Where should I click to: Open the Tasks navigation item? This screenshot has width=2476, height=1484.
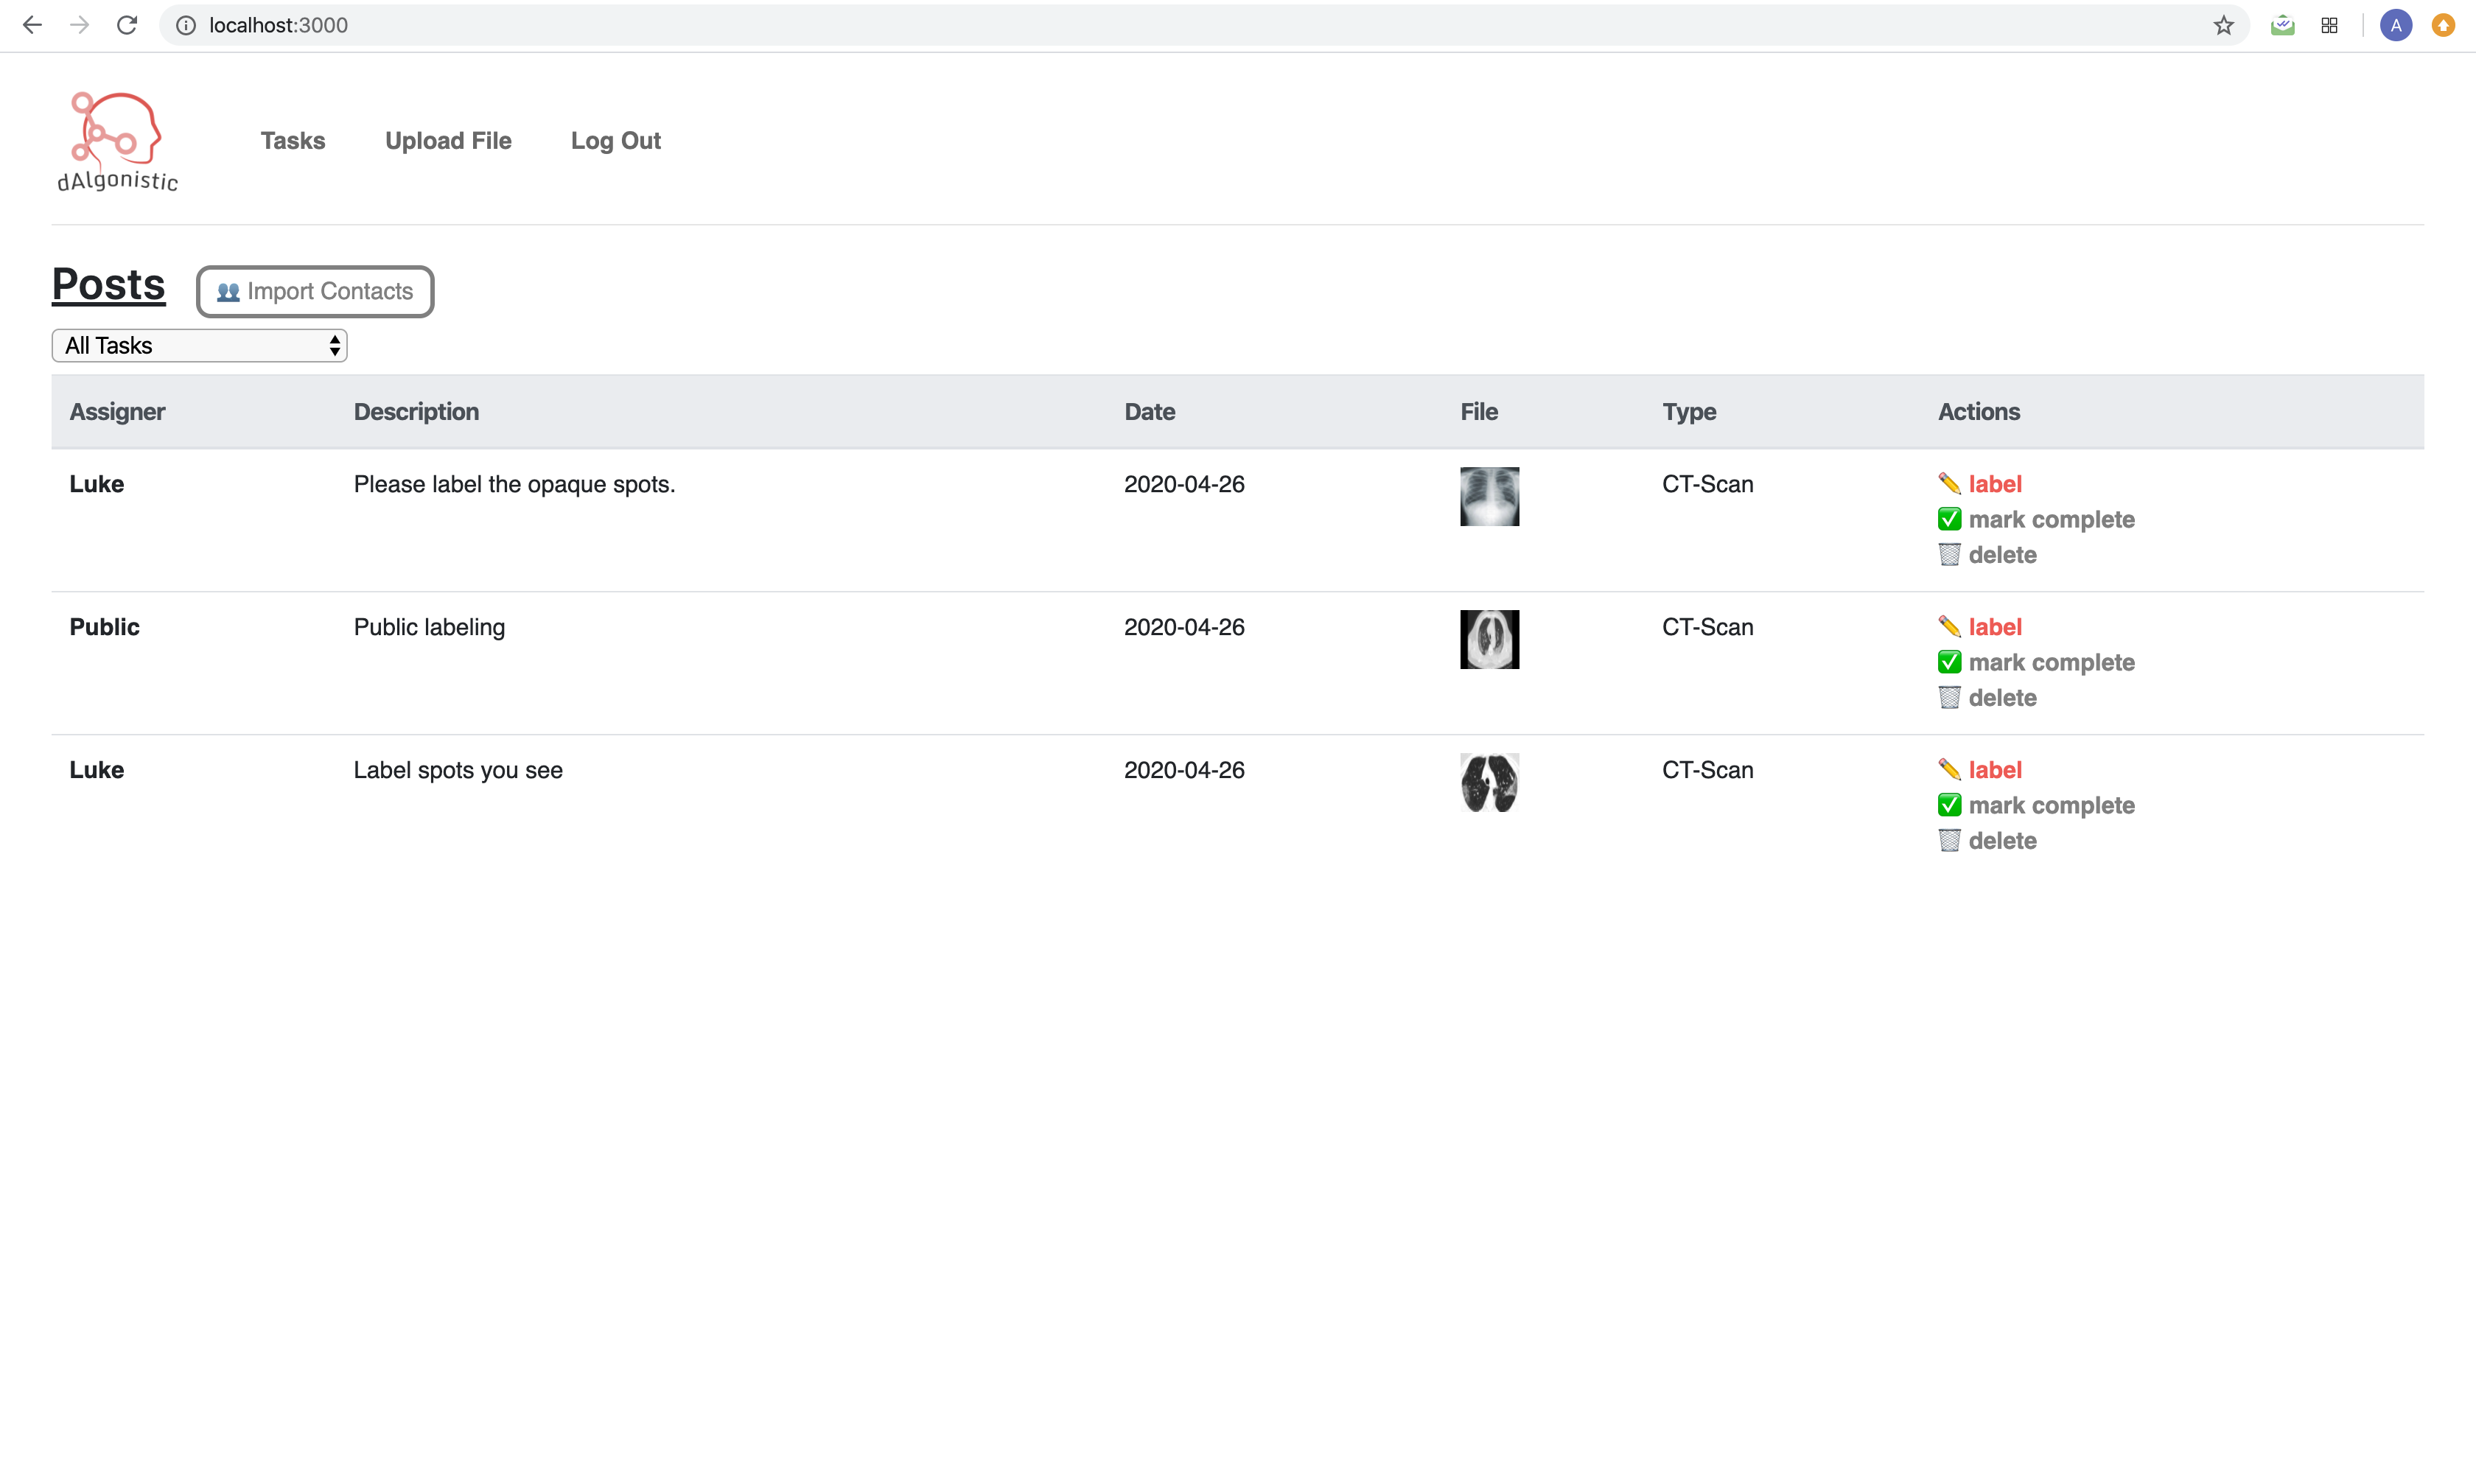pyautogui.click(x=293, y=141)
